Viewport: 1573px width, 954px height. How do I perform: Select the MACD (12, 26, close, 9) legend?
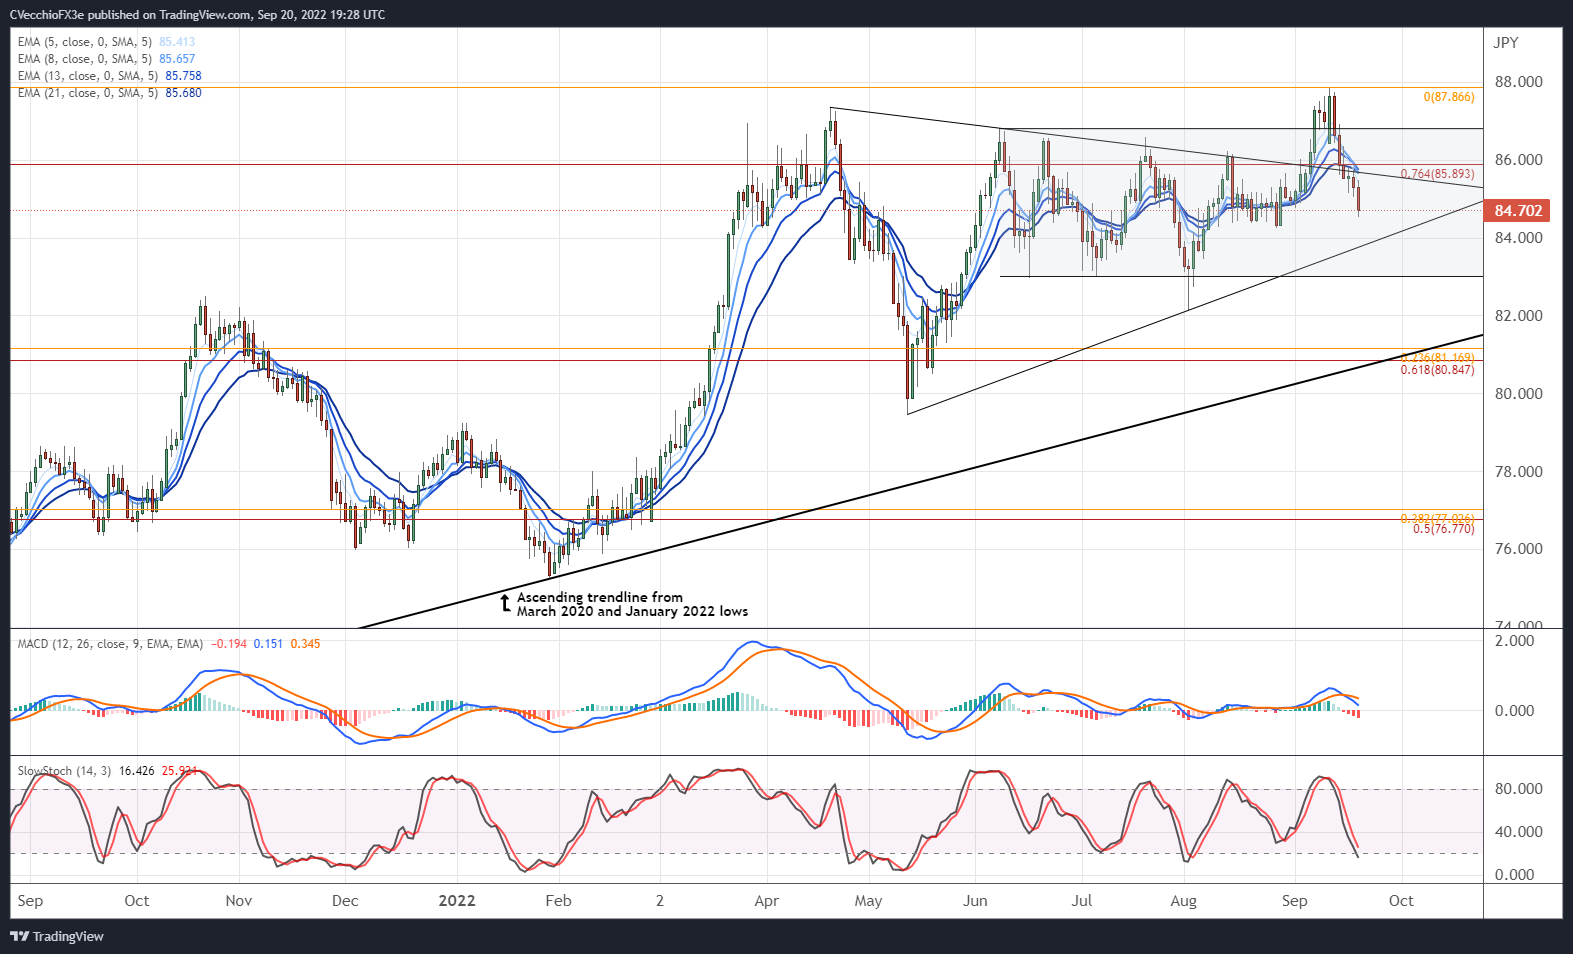coord(110,644)
